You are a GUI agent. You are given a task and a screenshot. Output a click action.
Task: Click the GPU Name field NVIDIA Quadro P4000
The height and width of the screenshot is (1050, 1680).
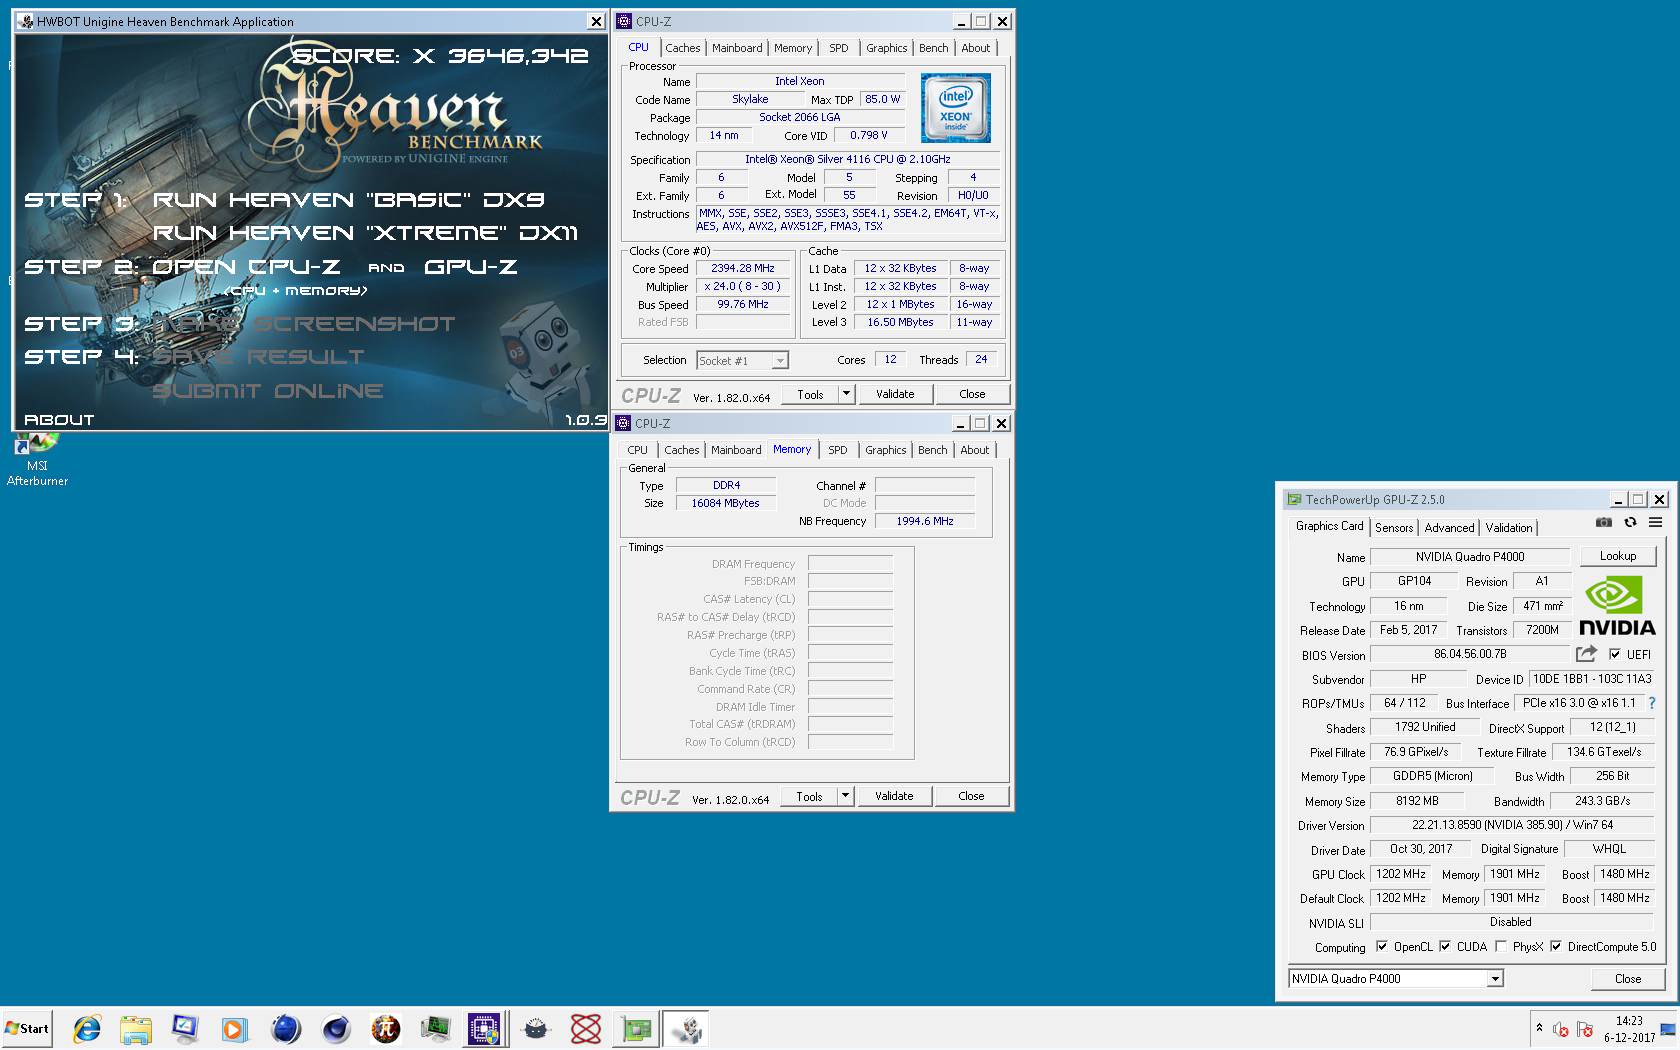tap(1470, 557)
